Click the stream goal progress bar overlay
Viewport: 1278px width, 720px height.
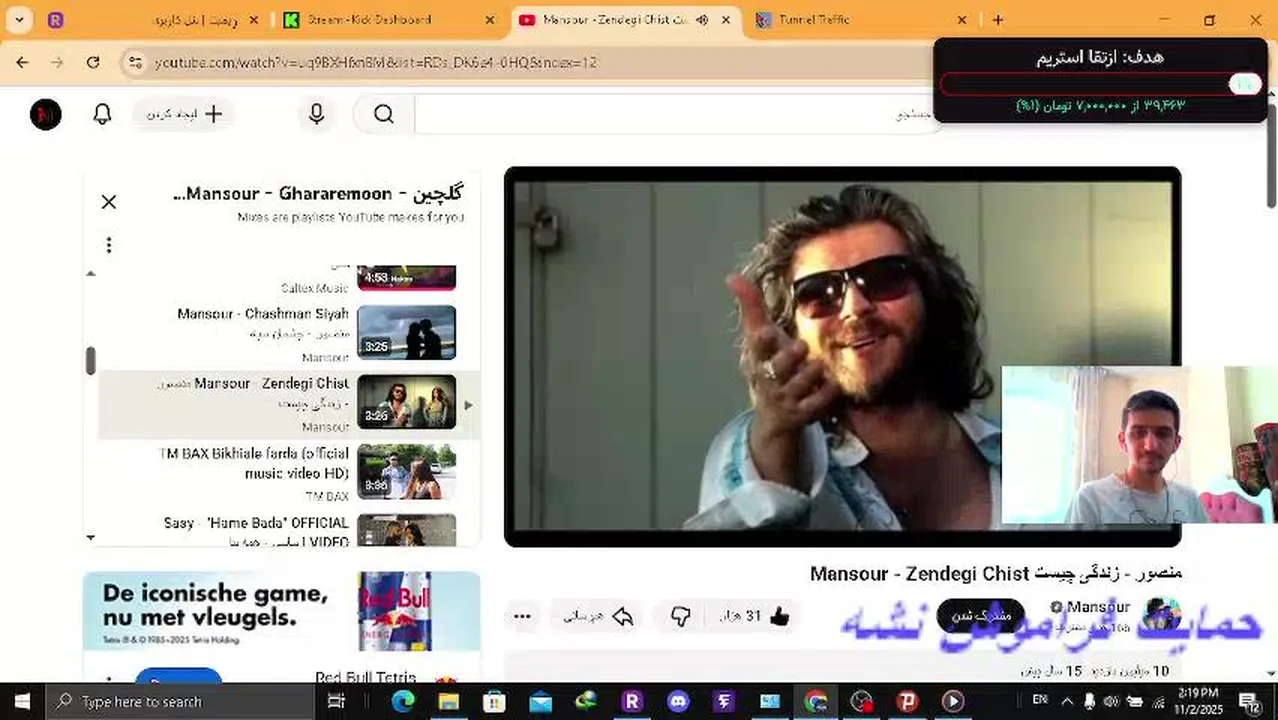point(1101,85)
